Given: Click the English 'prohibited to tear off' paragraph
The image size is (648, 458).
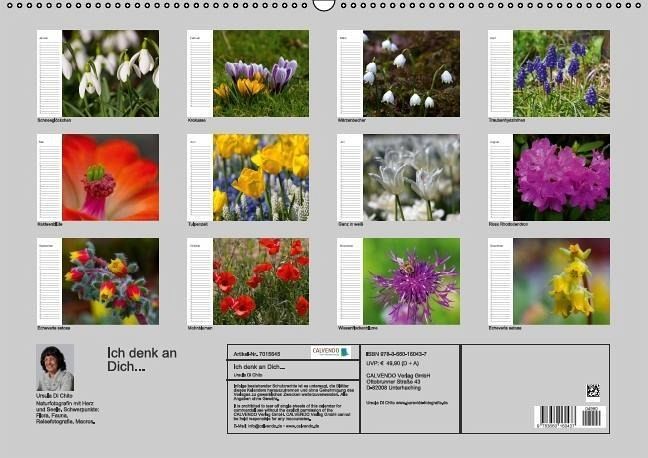Looking at the screenshot, I should point(292,412).
